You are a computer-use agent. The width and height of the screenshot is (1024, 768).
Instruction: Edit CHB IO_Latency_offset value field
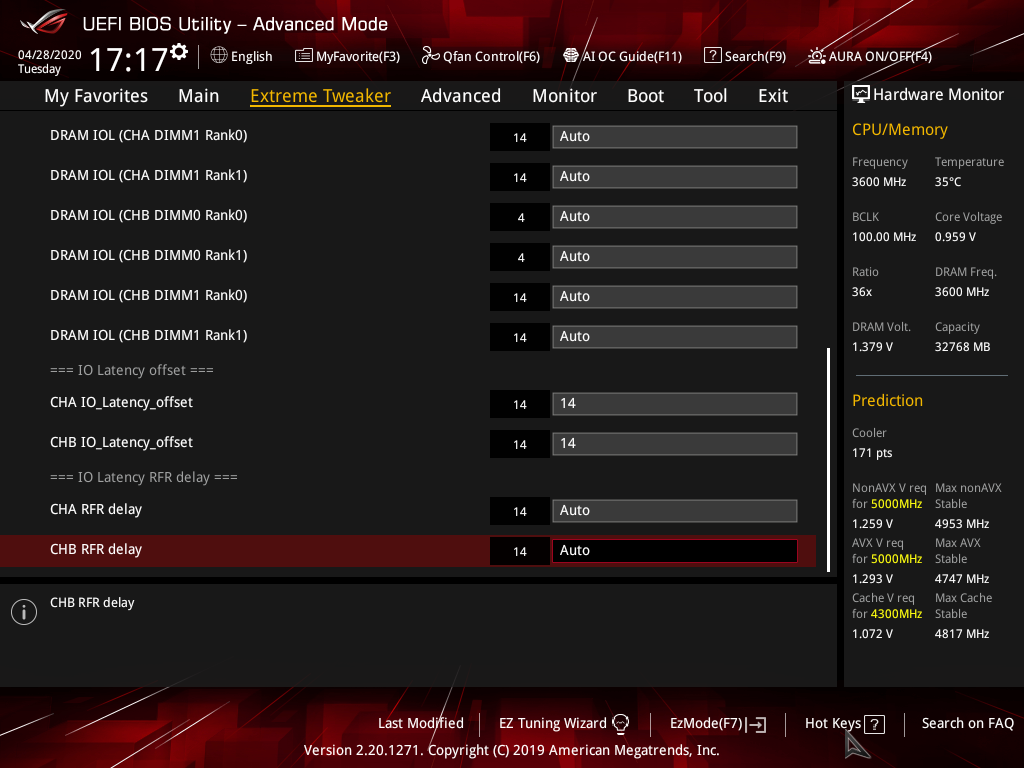[x=675, y=444]
